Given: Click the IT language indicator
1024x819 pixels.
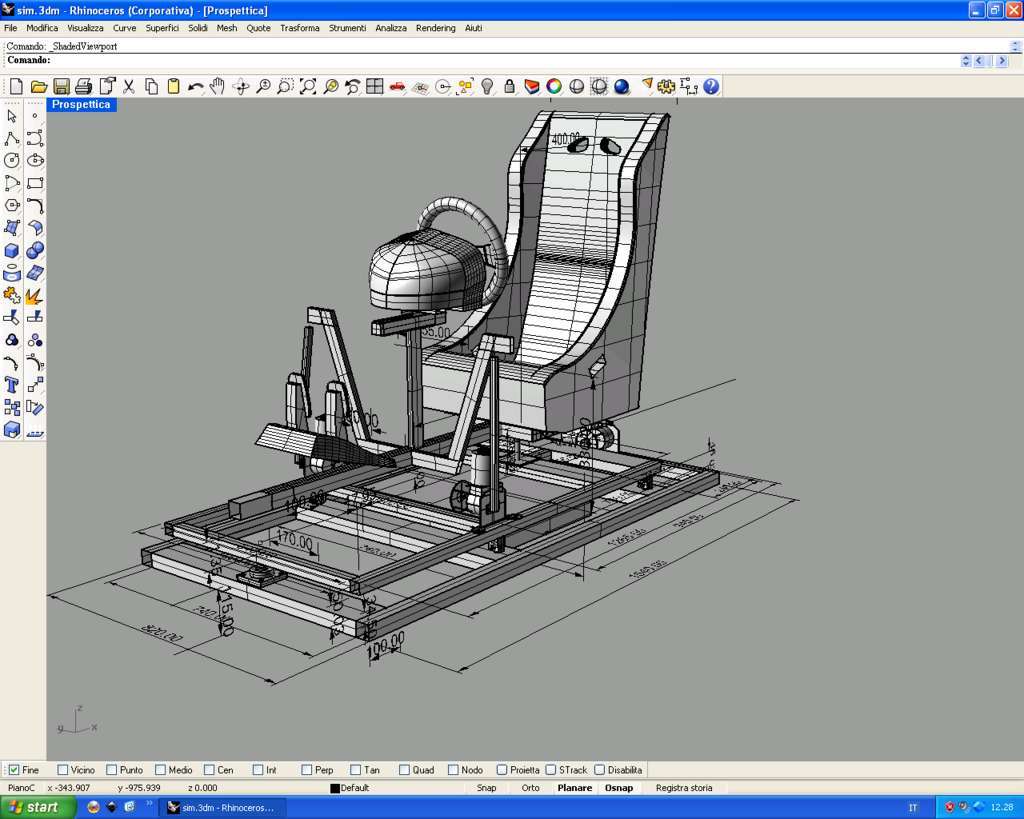Looking at the screenshot, I should [913, 808].
